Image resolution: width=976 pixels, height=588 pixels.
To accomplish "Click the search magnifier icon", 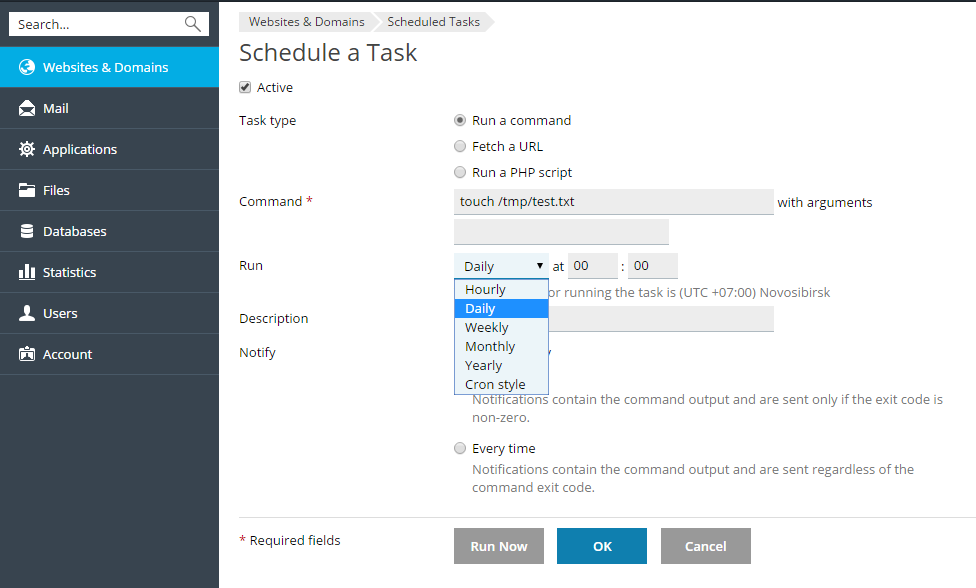I will pyautogui.click(x=193, y=24).
